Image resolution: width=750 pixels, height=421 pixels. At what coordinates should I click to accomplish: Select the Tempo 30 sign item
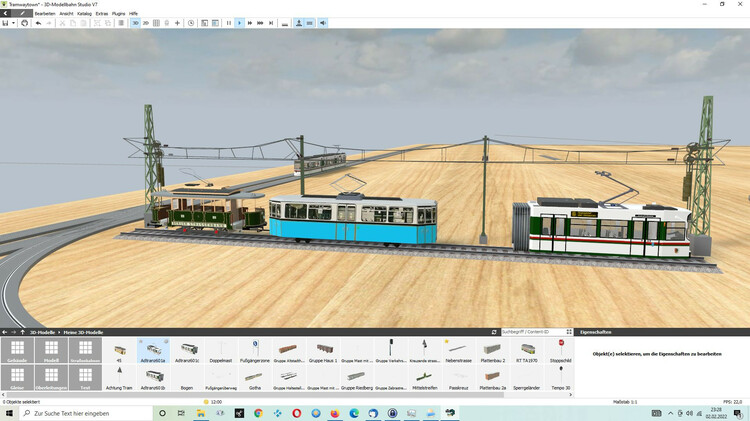pyautogui.click(x=561, y=378)
